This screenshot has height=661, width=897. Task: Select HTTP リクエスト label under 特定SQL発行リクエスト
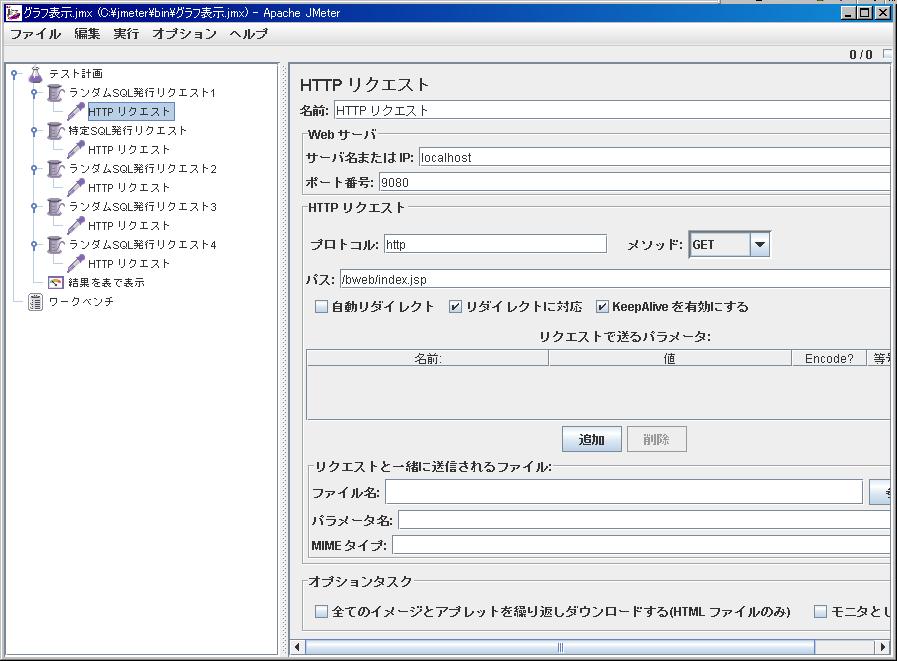click(129, 149)
